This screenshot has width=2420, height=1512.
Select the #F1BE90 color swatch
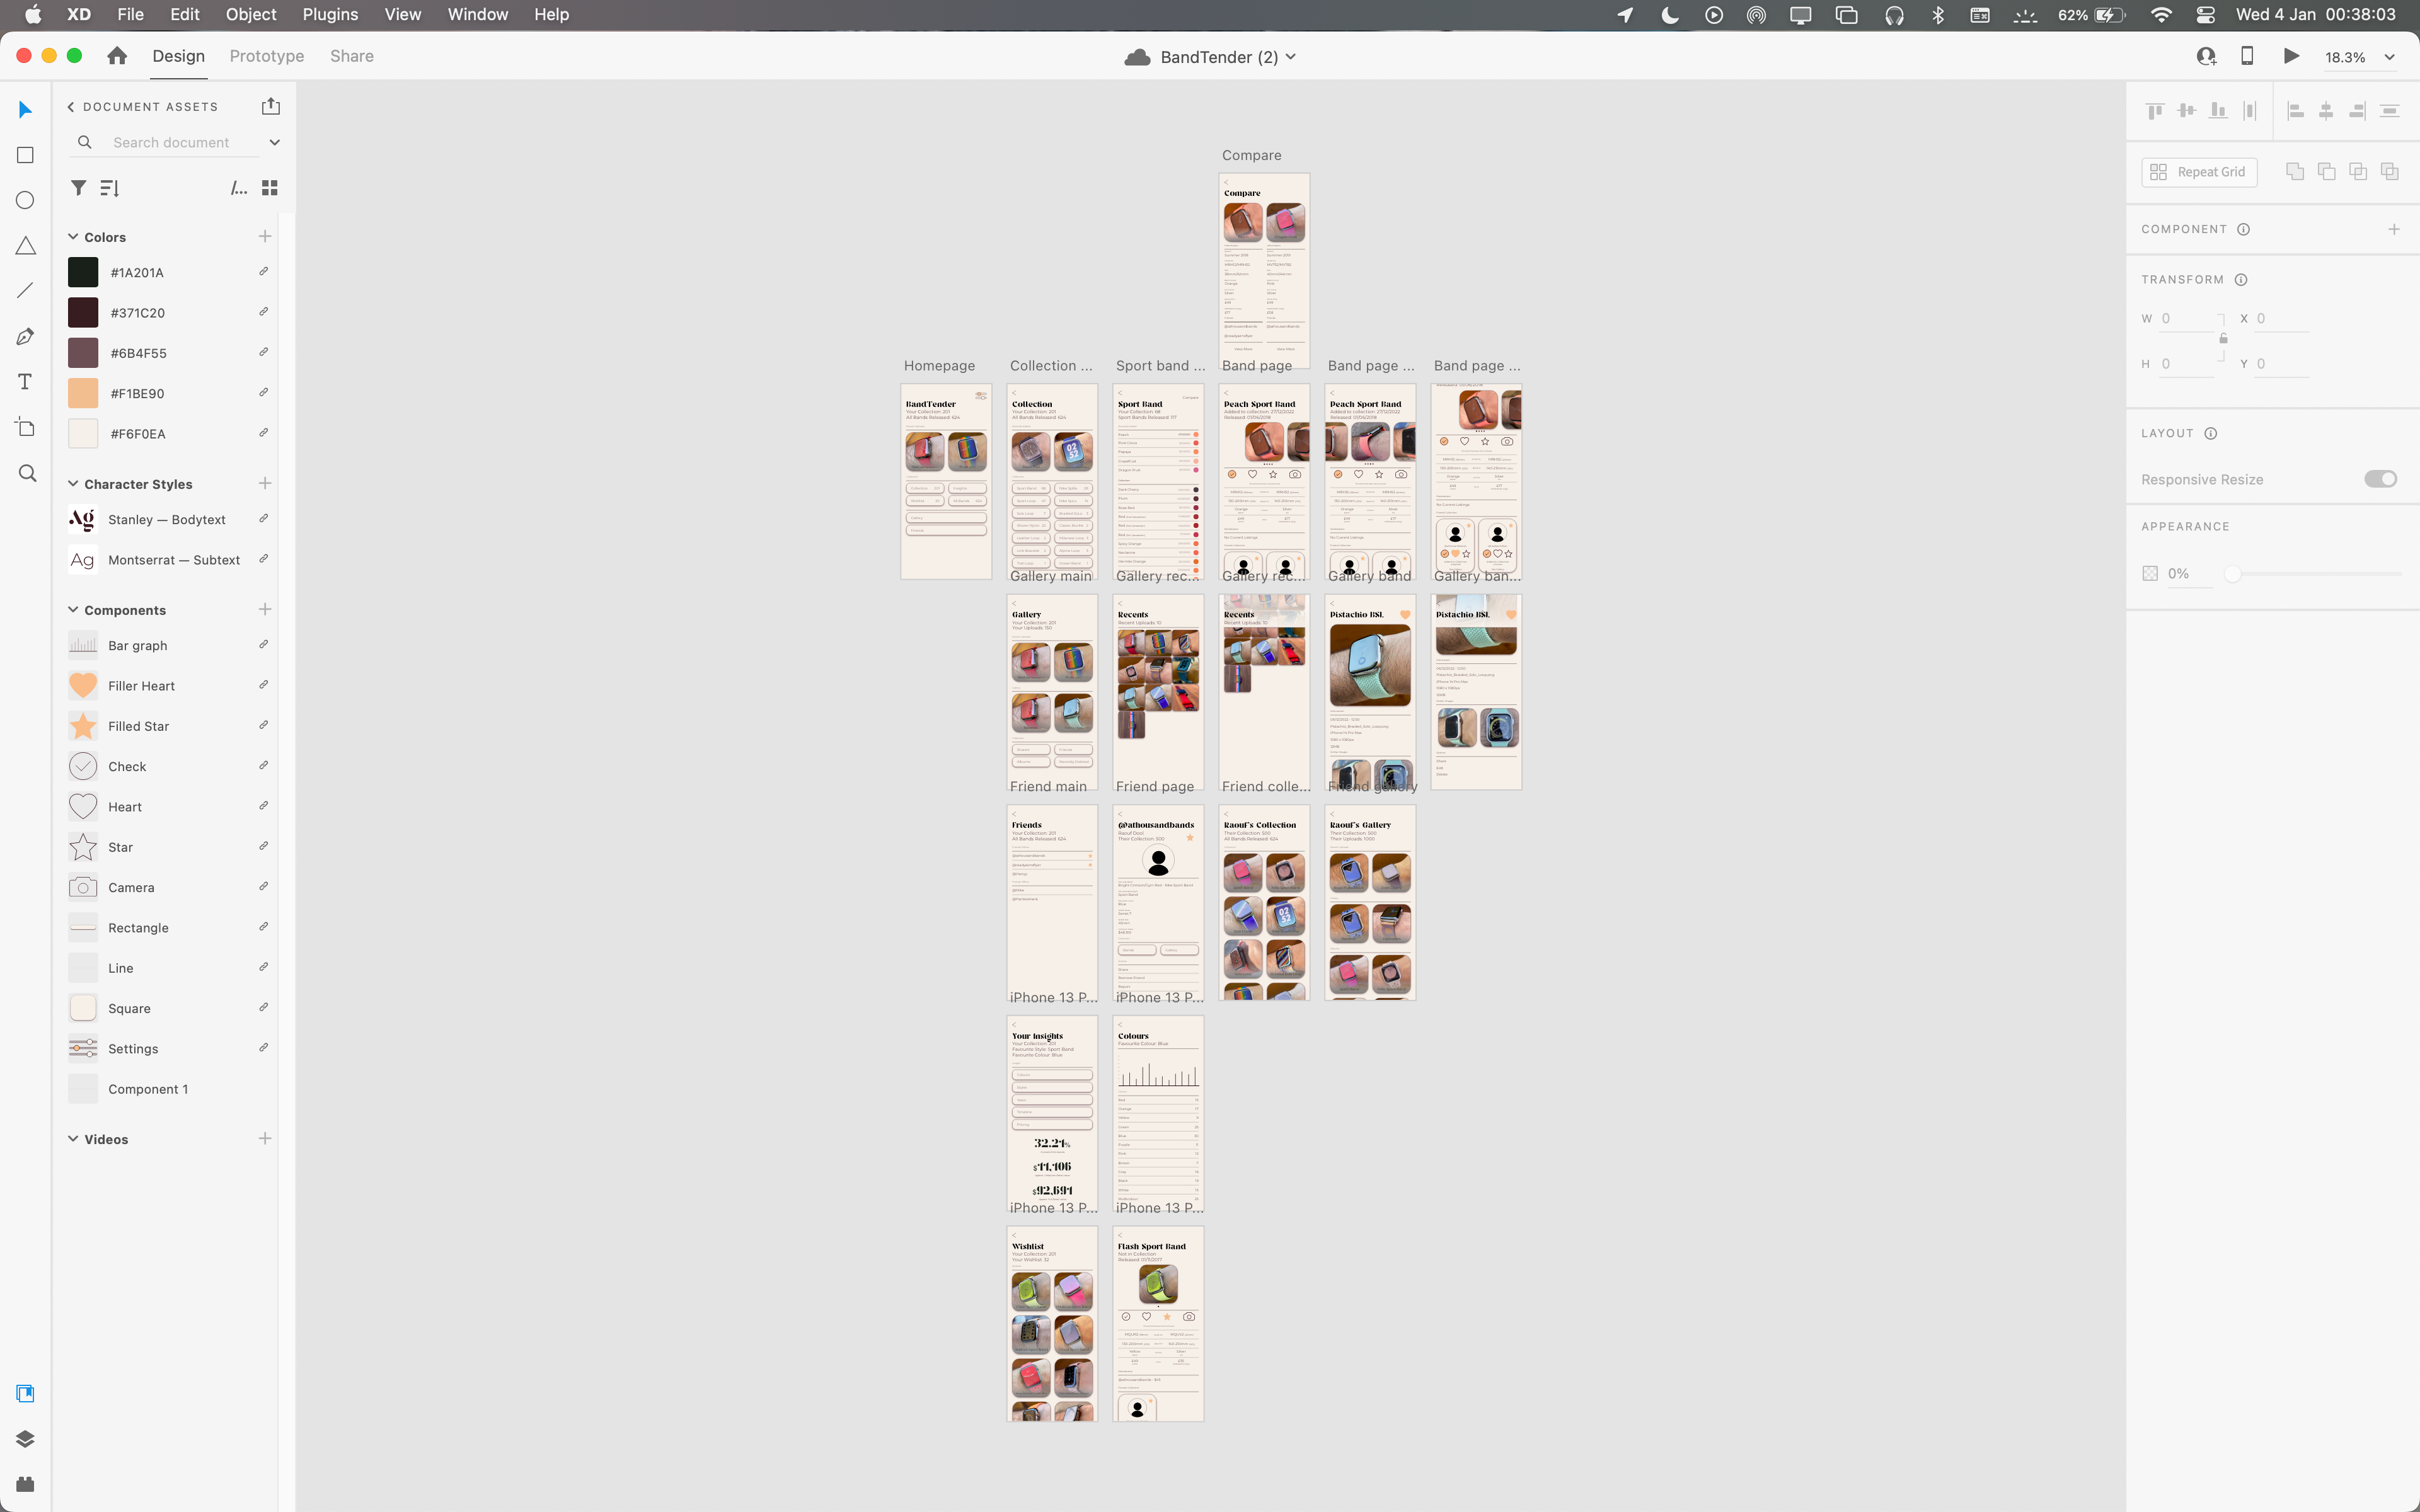tap(83, 393)
